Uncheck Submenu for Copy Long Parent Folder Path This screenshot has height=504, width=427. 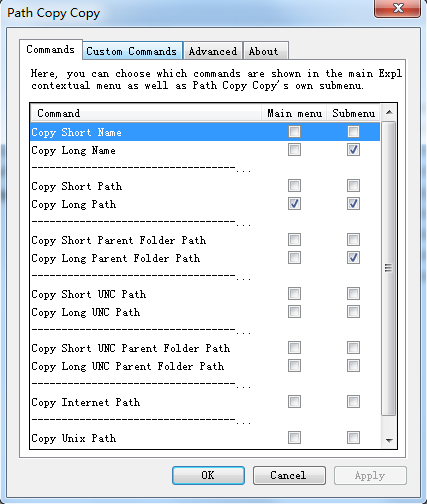(353, 258)
